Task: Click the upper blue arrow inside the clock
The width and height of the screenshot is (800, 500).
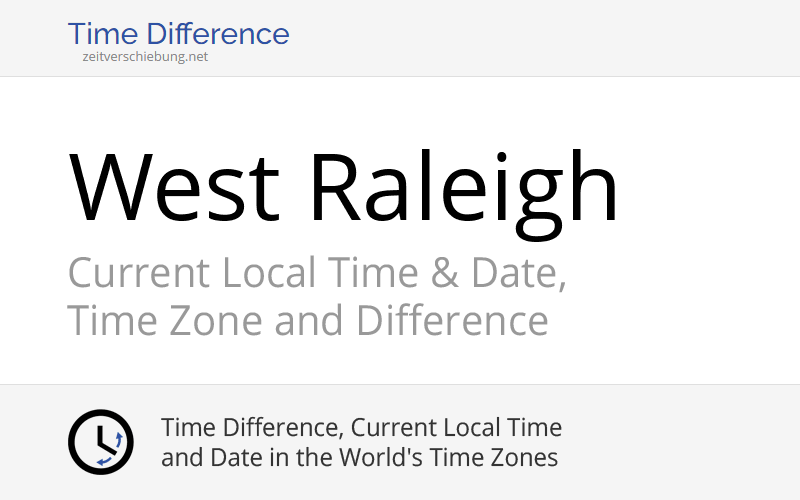Action: tap(119, 440)
